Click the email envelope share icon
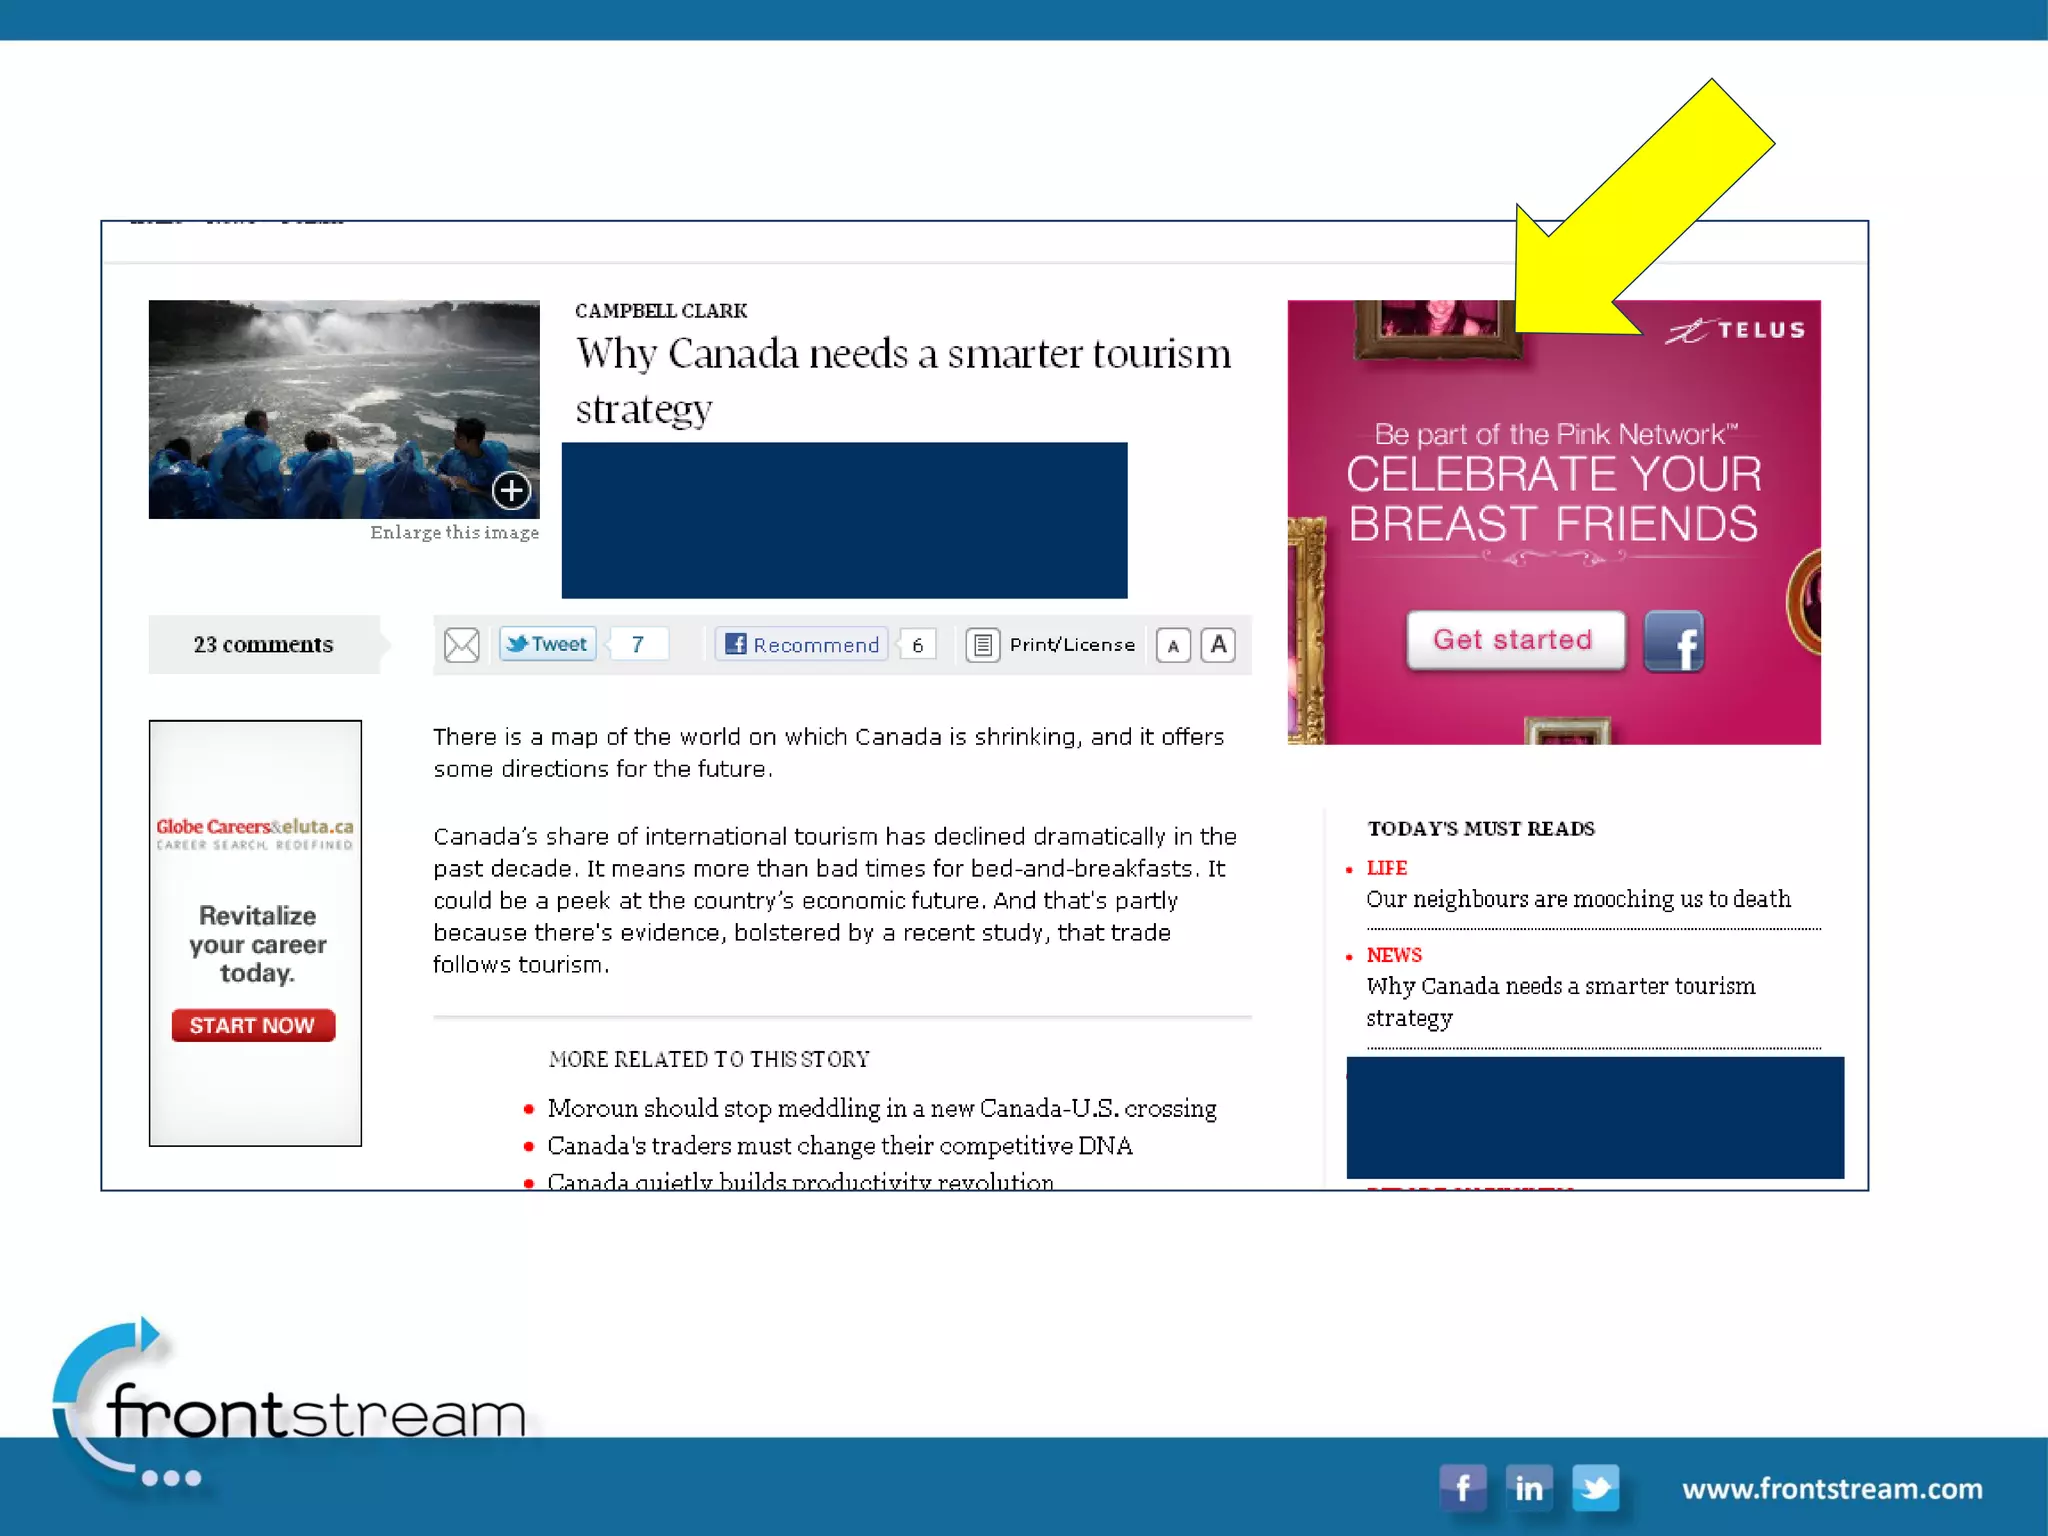The width and height of the screenshot is (2048, 1536). [461, 645]
